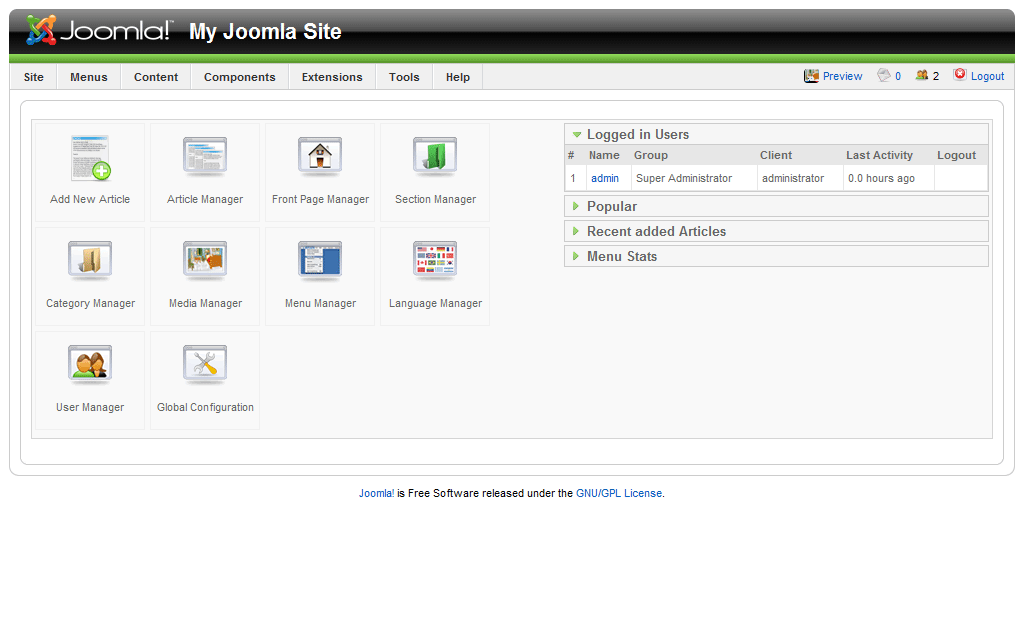
Task: Open the Category Manager icon
Action: click(x=90, y=263)
